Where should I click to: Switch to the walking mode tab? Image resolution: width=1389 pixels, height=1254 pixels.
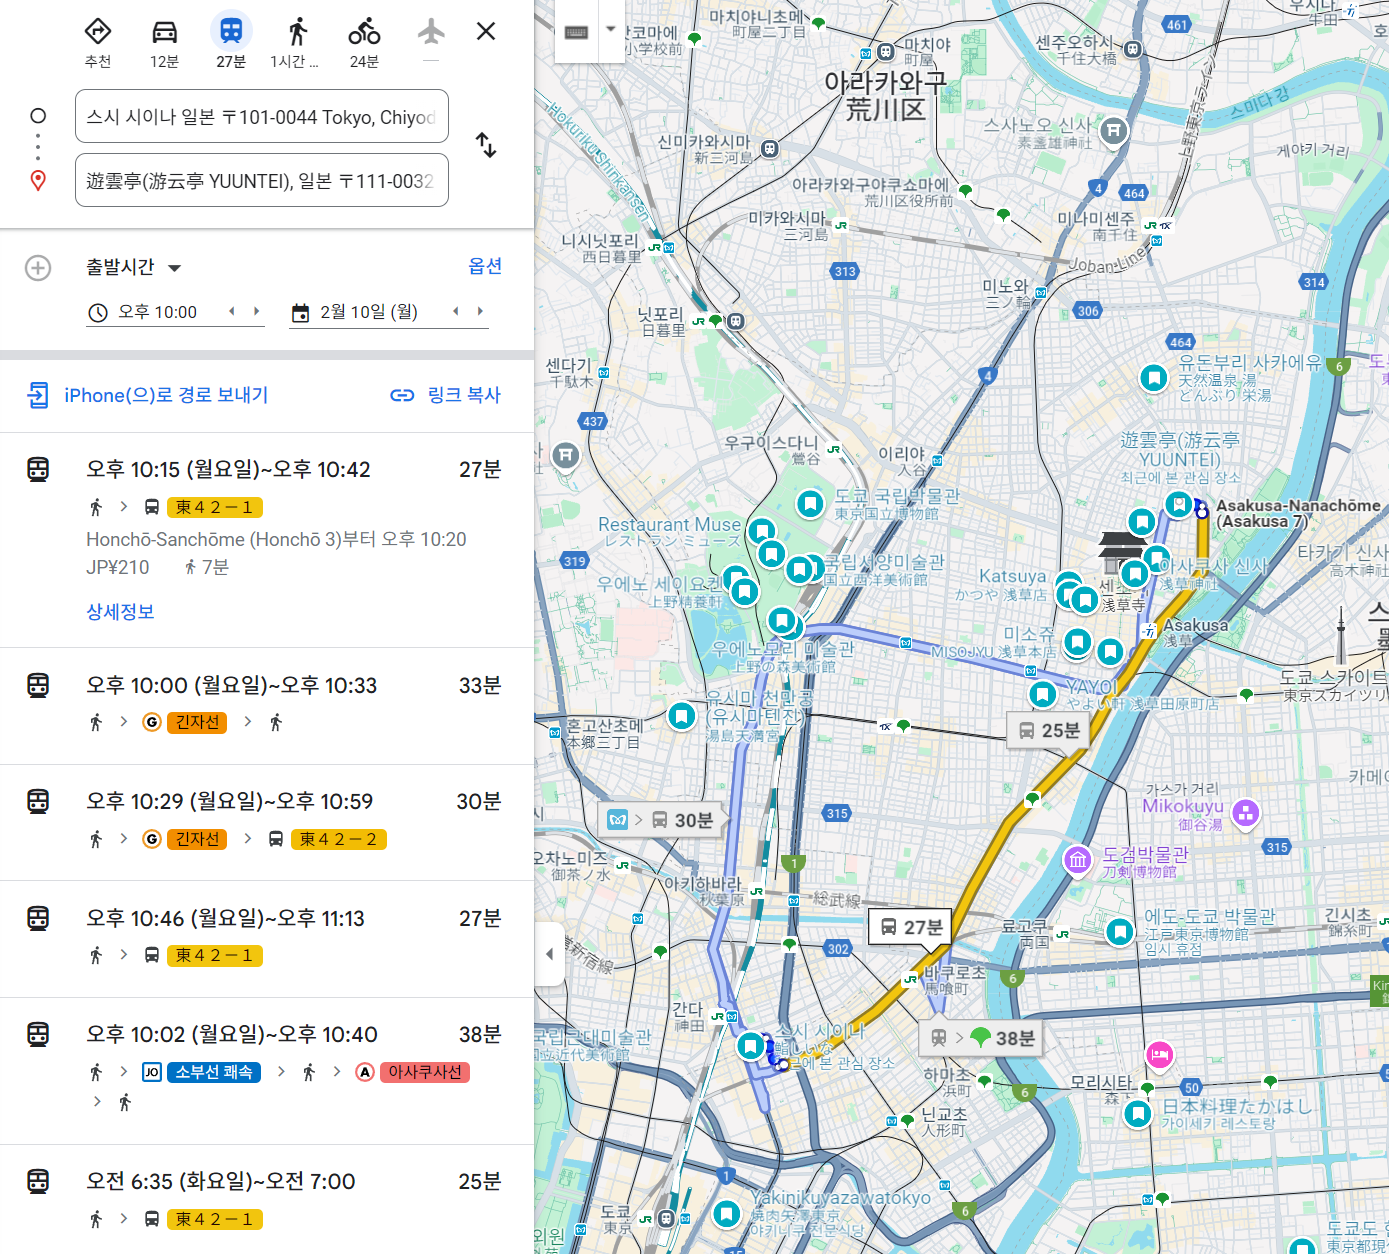297,43
